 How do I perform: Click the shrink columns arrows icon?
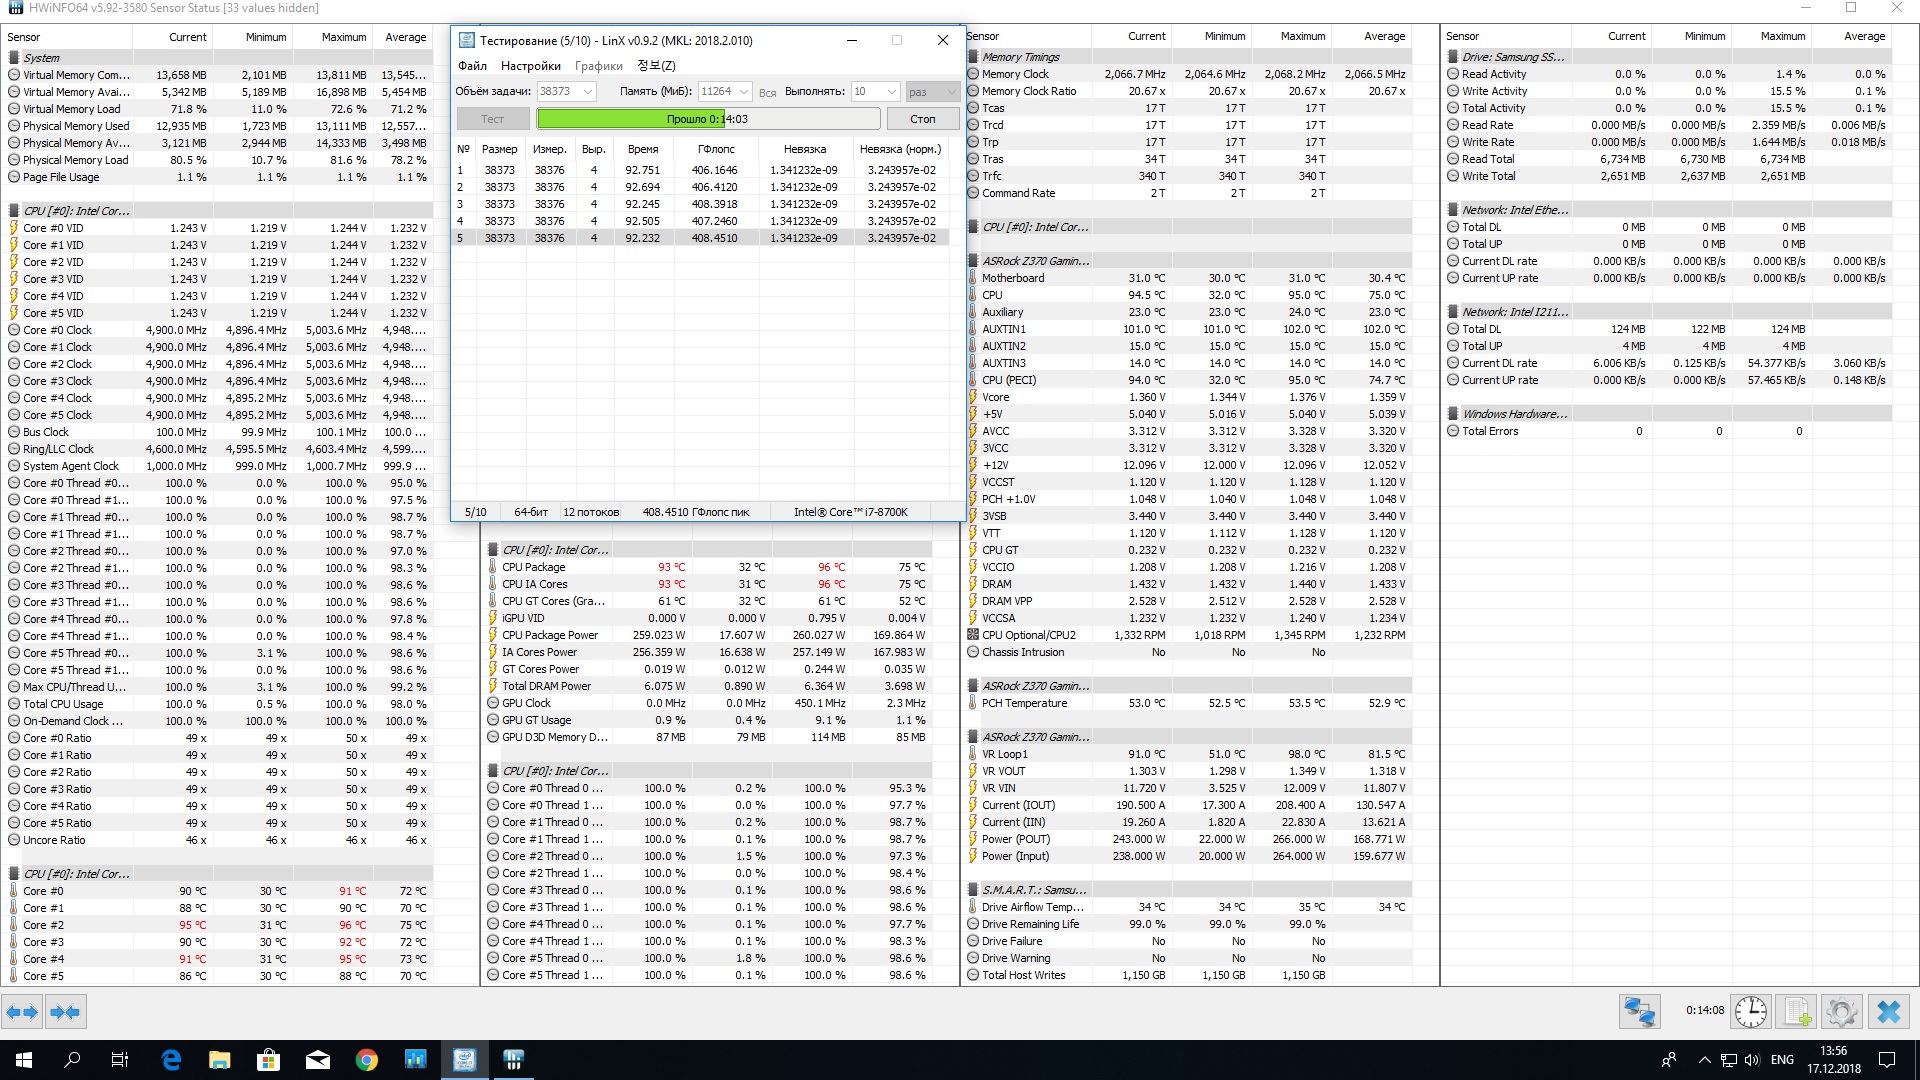point(65,1012)
